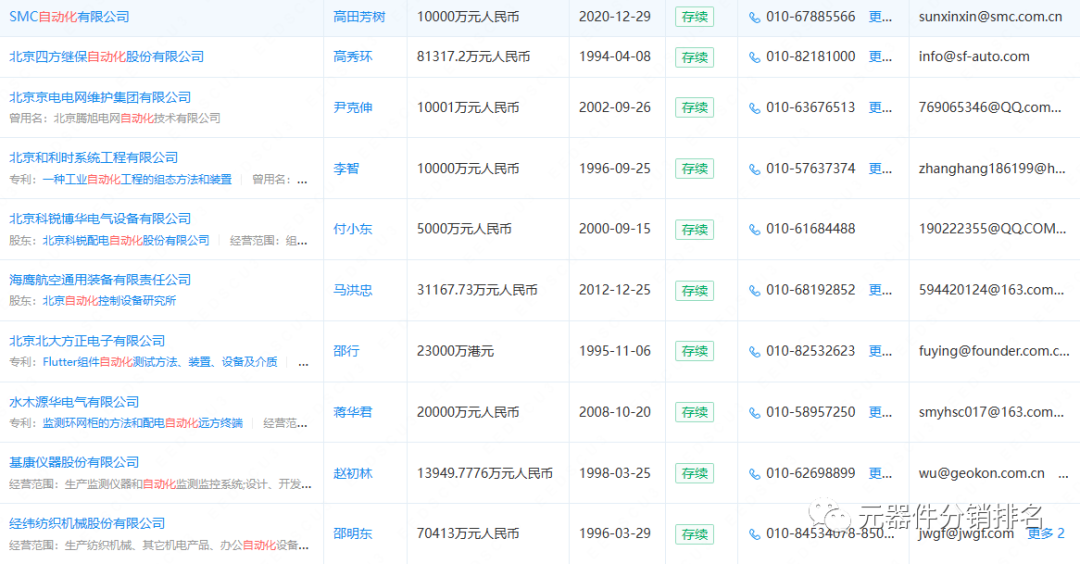
Task: Open 北京四方继保自动化股份有限公司 link
Action: coord(107,56)
